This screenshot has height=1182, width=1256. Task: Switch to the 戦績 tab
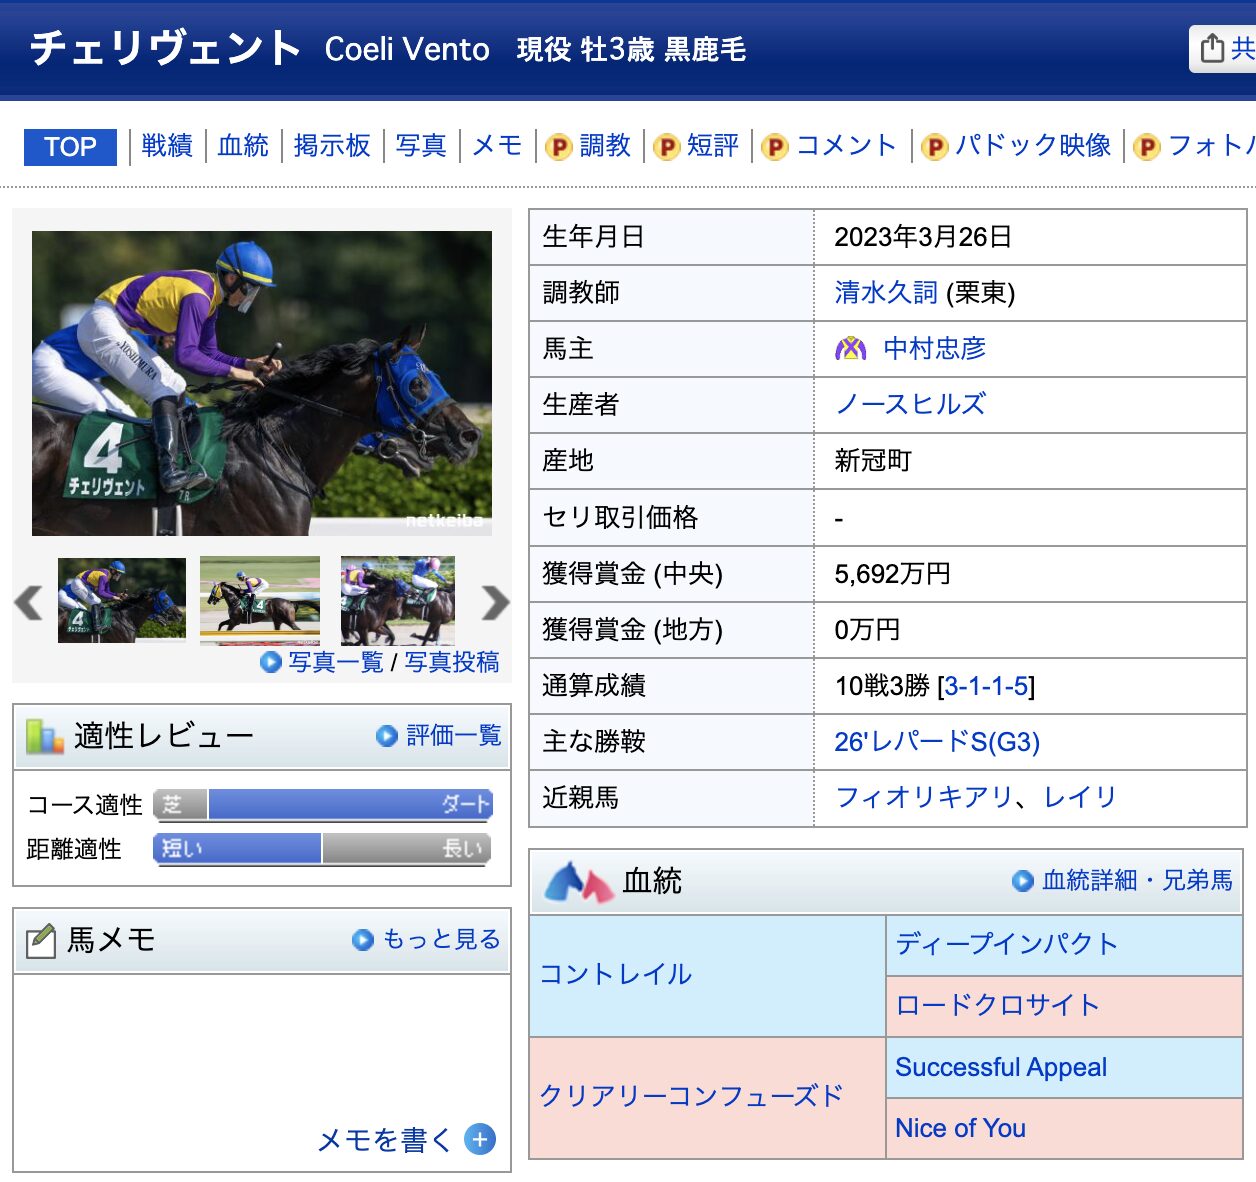(167, 146)
